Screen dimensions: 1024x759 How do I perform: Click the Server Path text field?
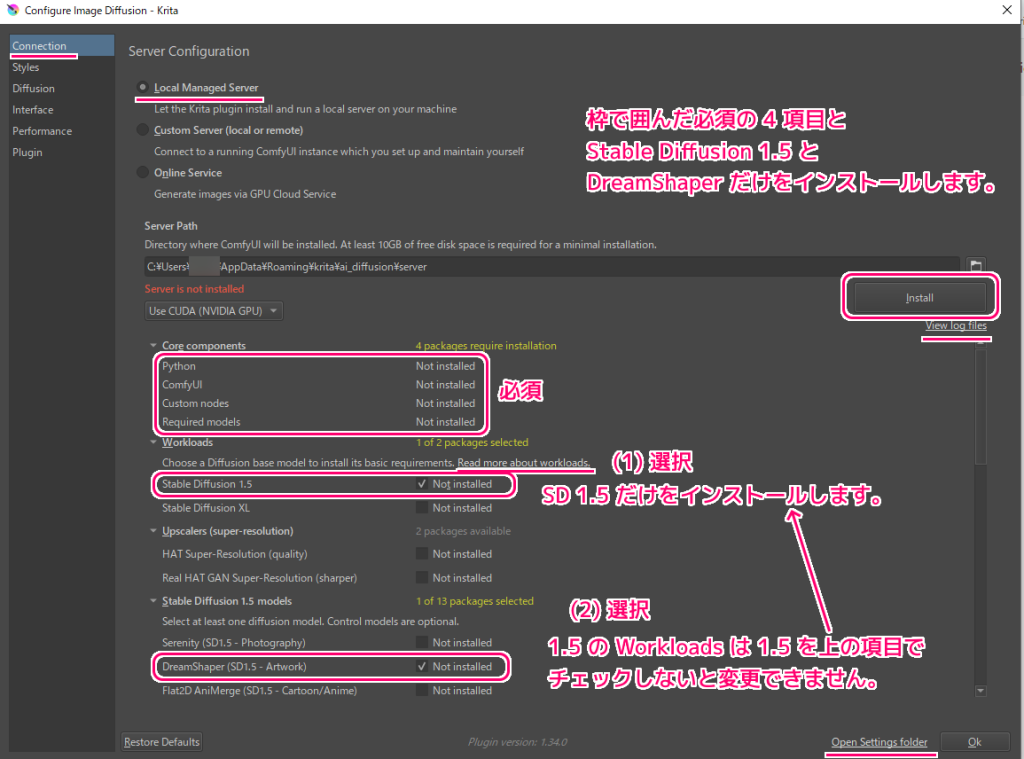pos(552,266)
